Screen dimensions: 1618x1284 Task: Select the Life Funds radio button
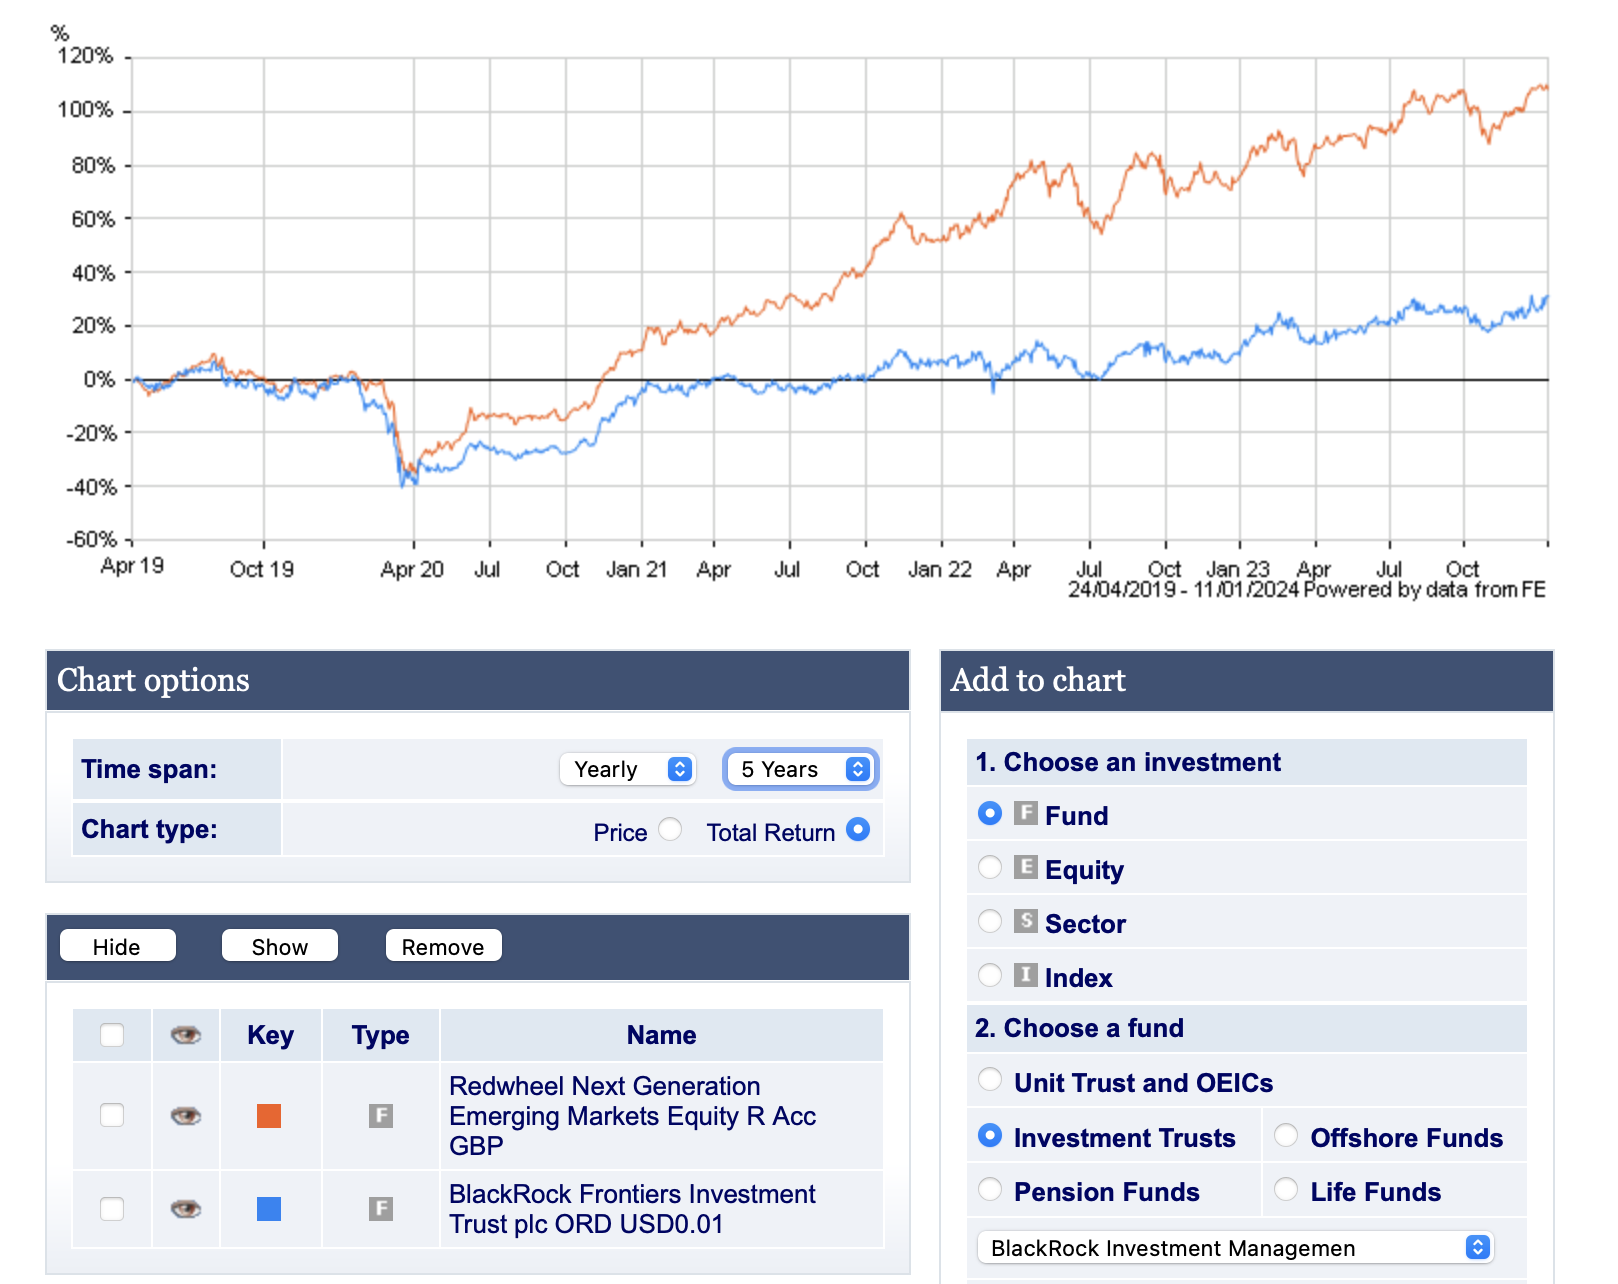click(1286, 1189)
